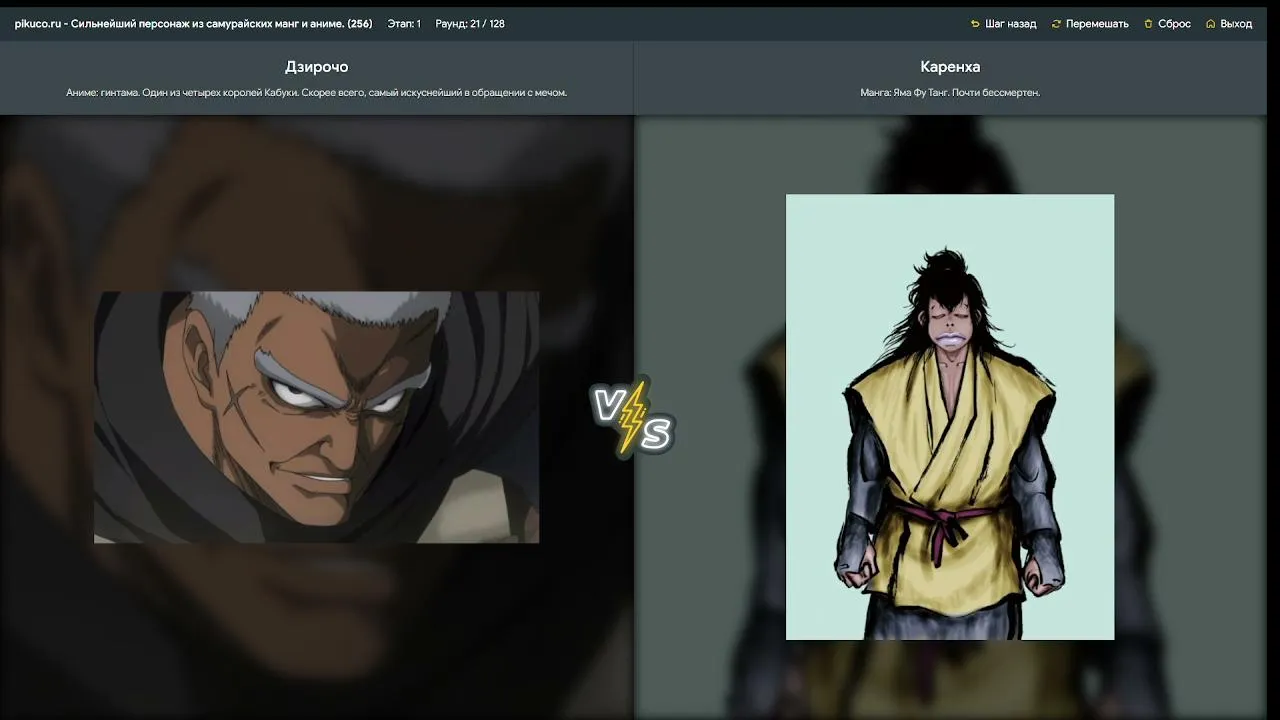Click the back arrow icon beside Шаг назад
The width and height of the screenshot is (1280, 720).
975,24
